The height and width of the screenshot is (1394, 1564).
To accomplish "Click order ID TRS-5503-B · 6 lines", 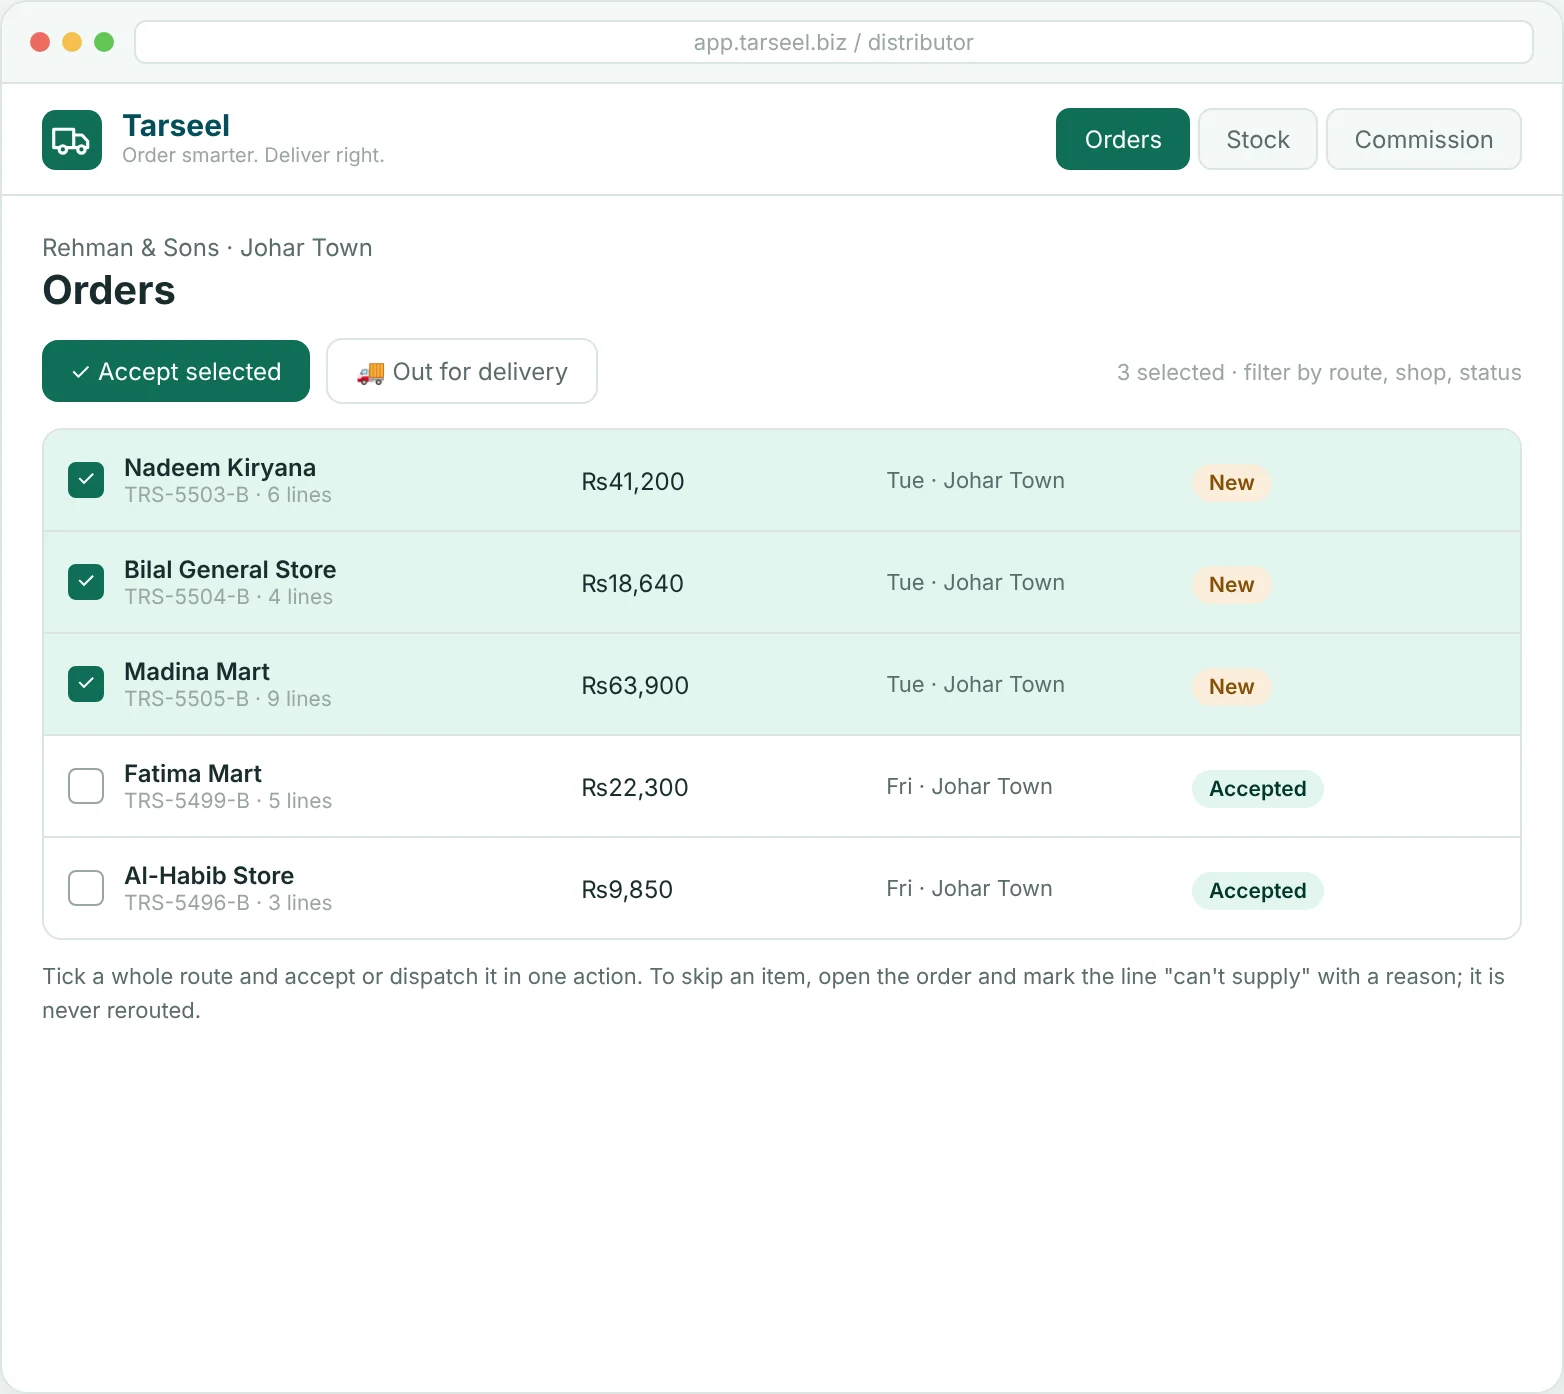I will click(x=228, y=495).
